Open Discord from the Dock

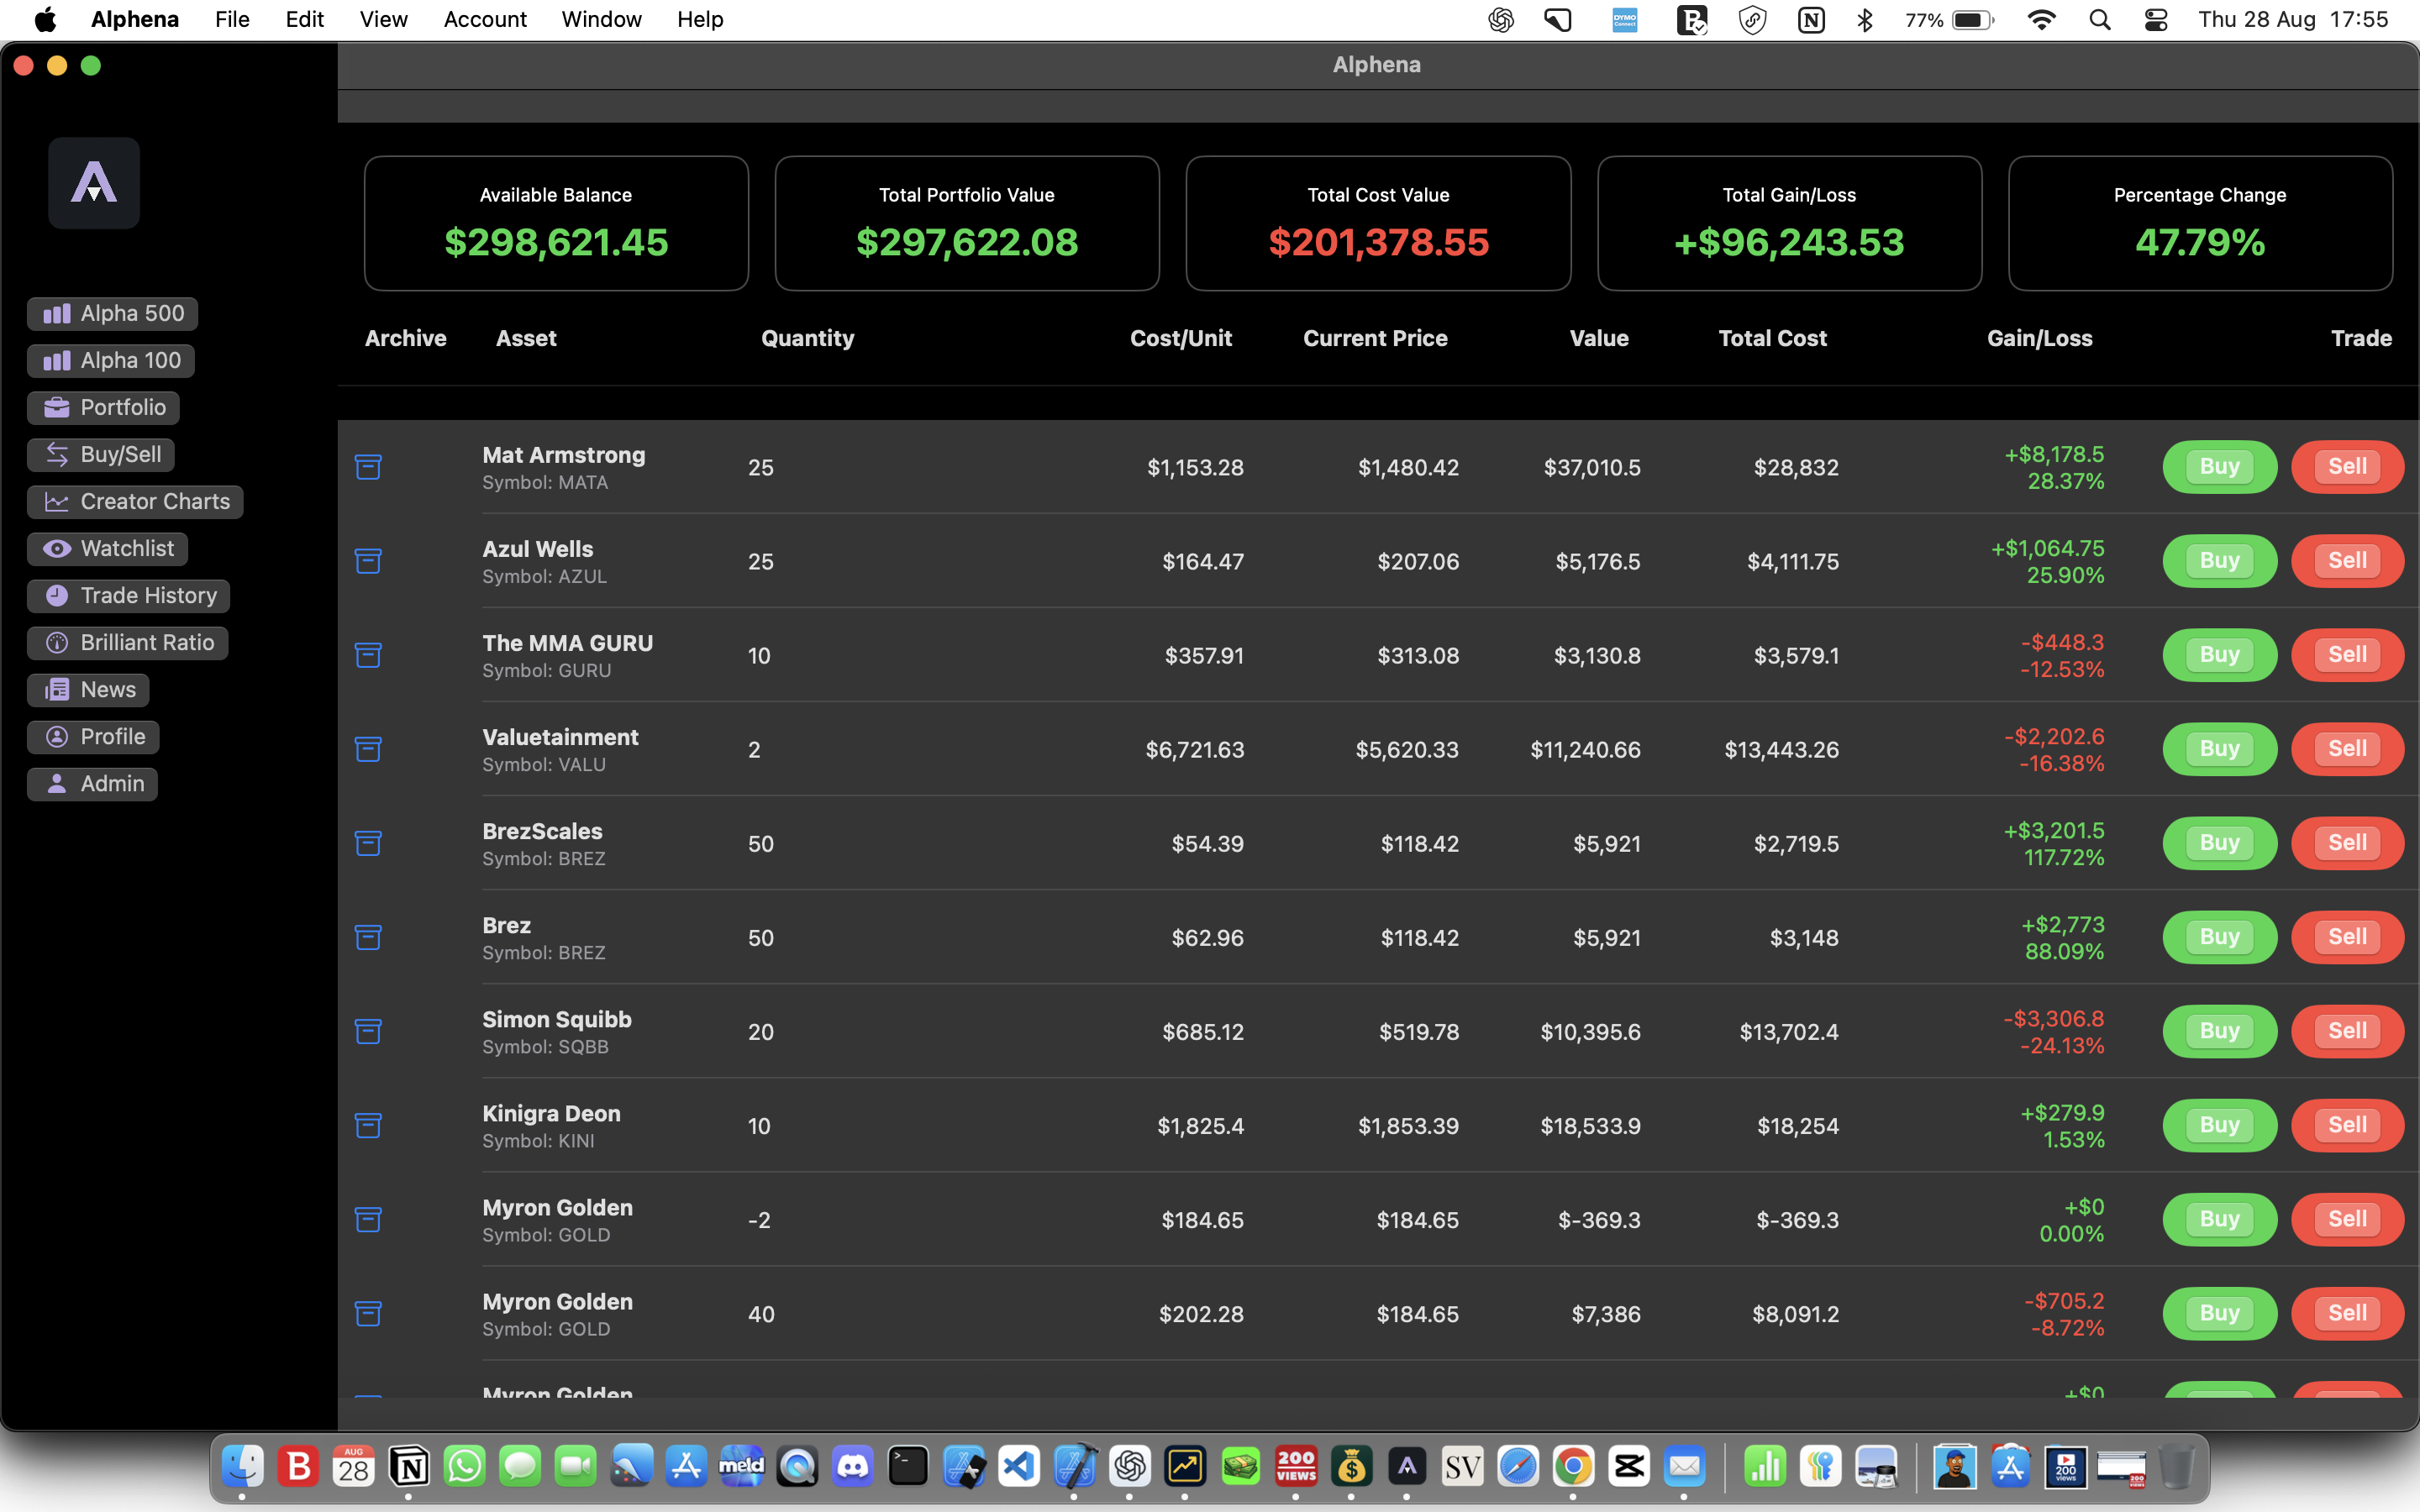pos(852,1467)
